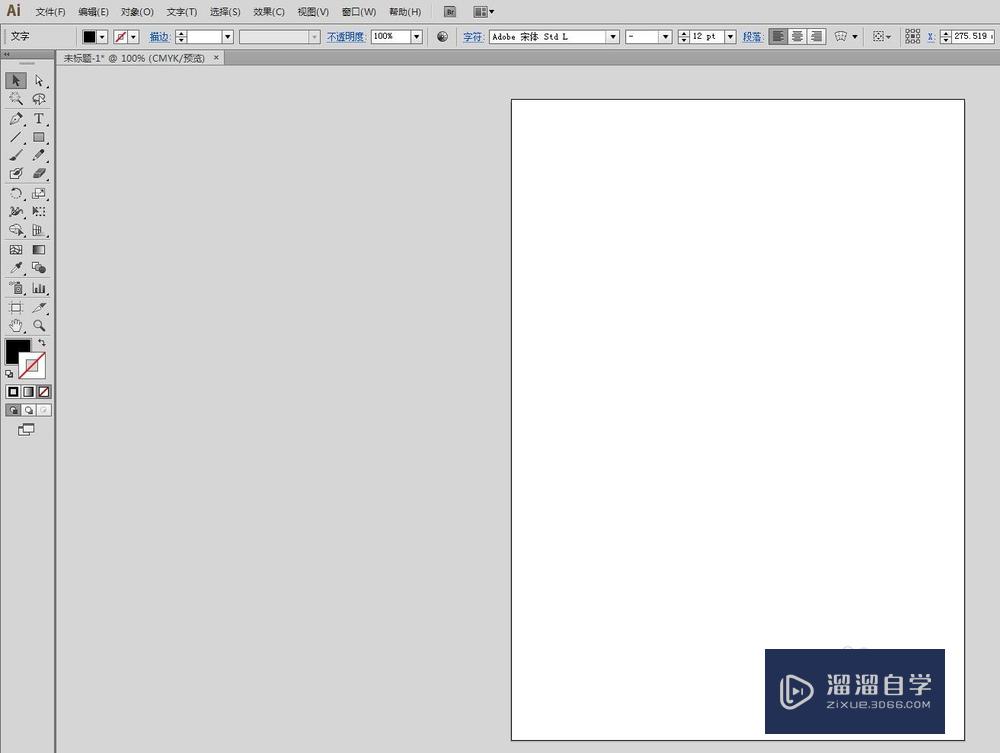This screenshot has width=1000, height=753.
Task: Select the Lasso tool
Action: coord(39,99)
